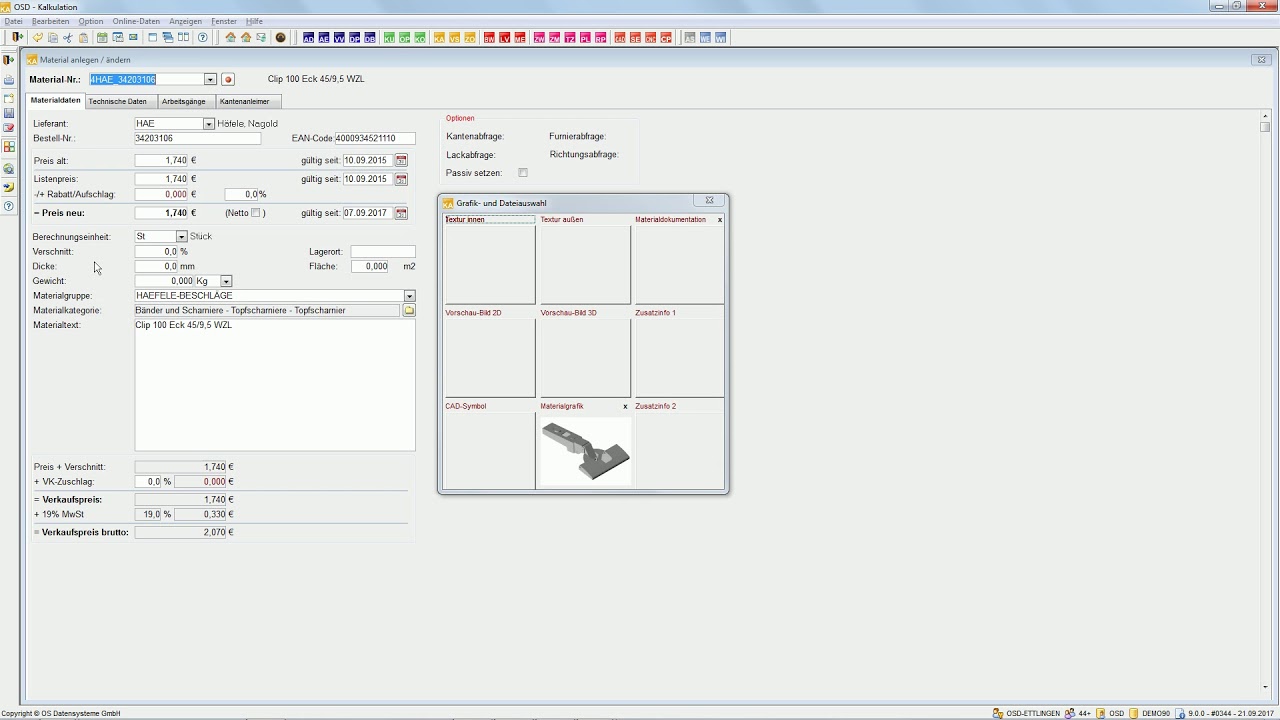
Task: Select the green KU toolbar icon
Action: (x=390, y=38)
